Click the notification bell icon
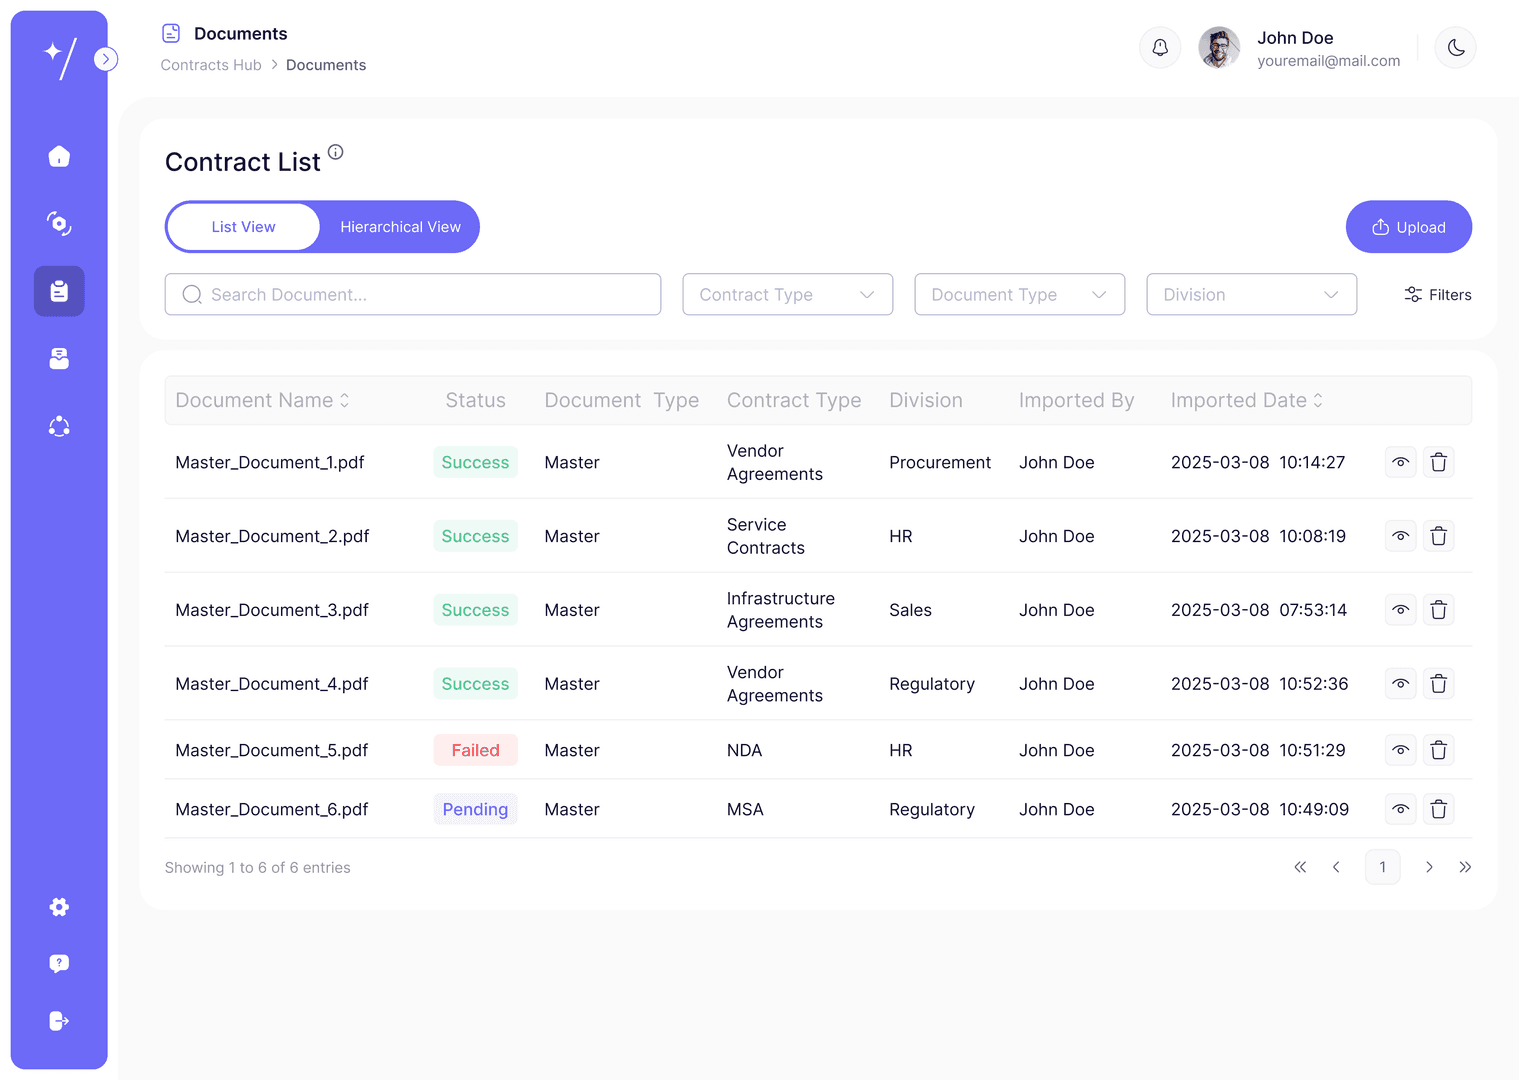The width and height of the screenshot is (1519, 1080). coord(1160,47)
